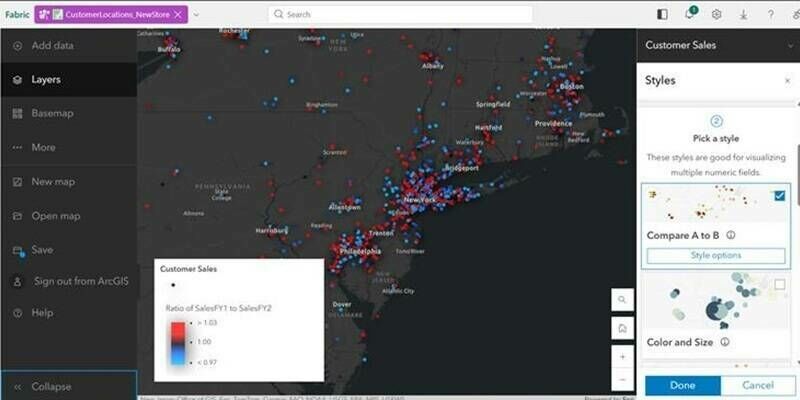Click the help question mark in header
Viewport: 800px width, 400px height.
pos(770,14)
